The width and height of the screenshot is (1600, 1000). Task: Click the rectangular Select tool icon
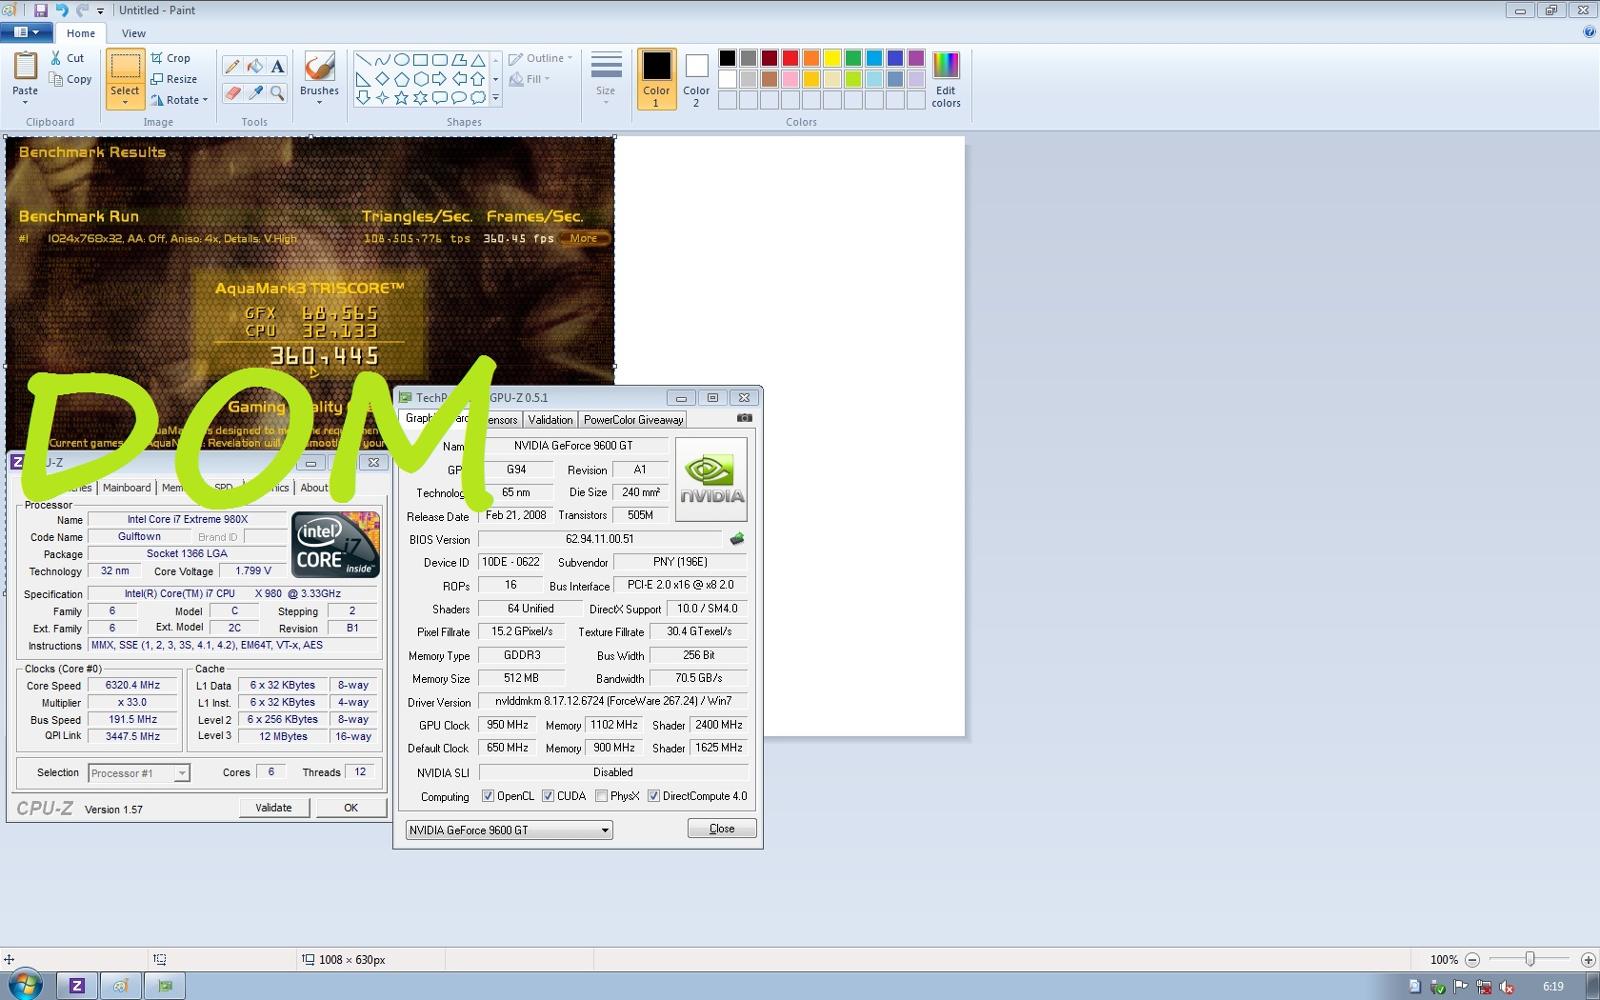click(125, 67)
